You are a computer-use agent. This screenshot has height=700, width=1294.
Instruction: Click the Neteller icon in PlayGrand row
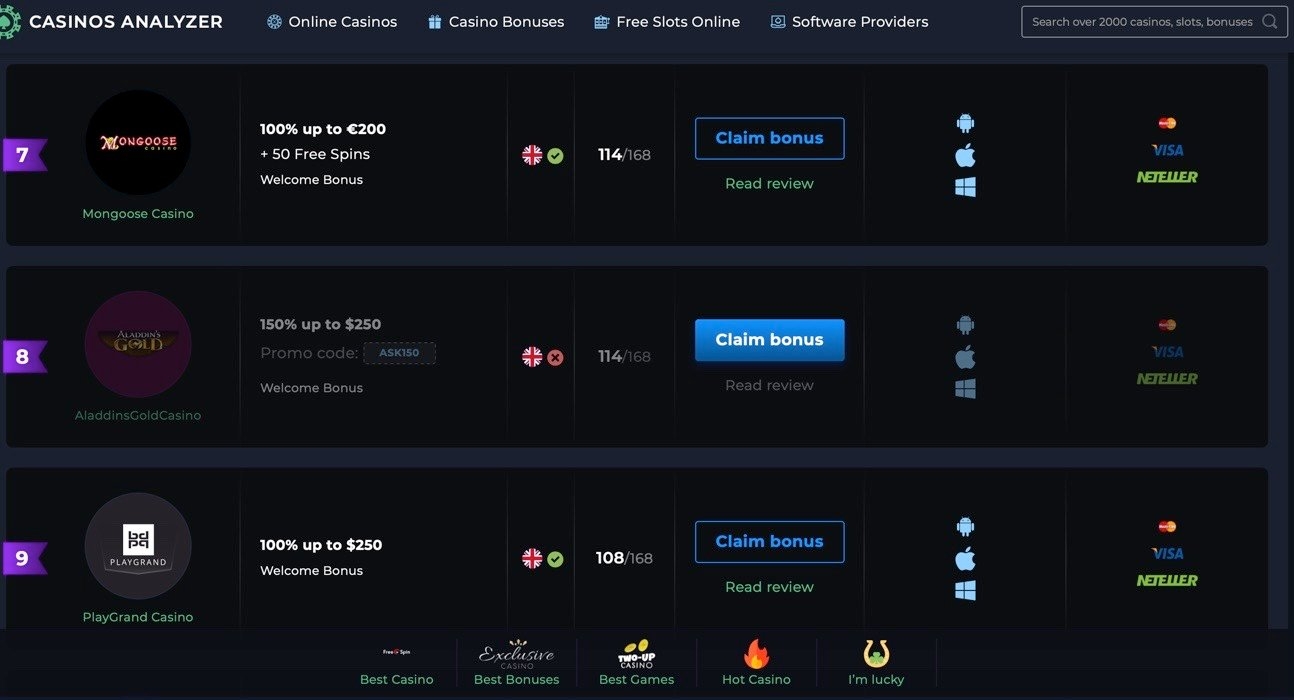coord(1167,581)
